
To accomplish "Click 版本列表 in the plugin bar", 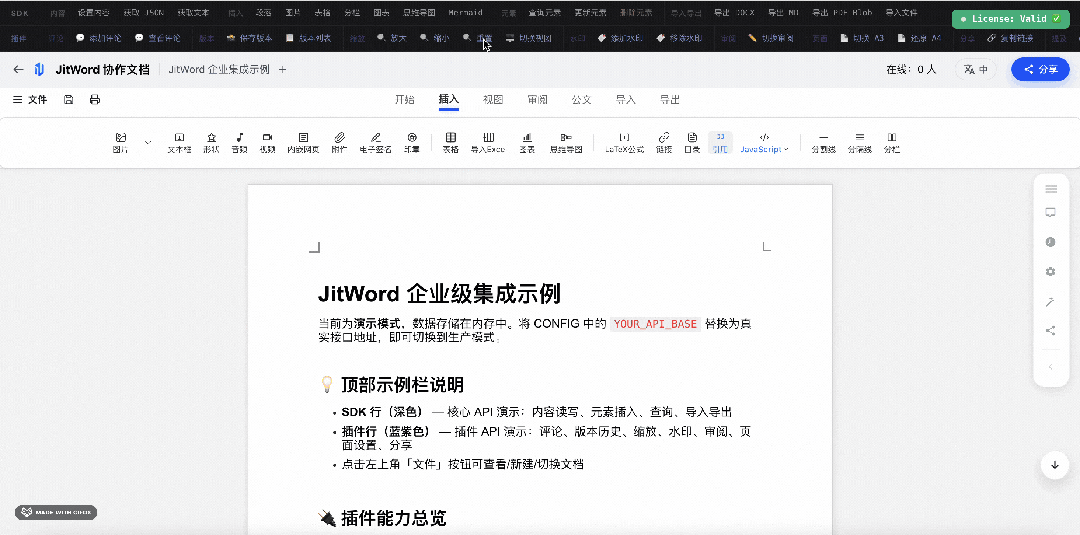I will (309, 39).
